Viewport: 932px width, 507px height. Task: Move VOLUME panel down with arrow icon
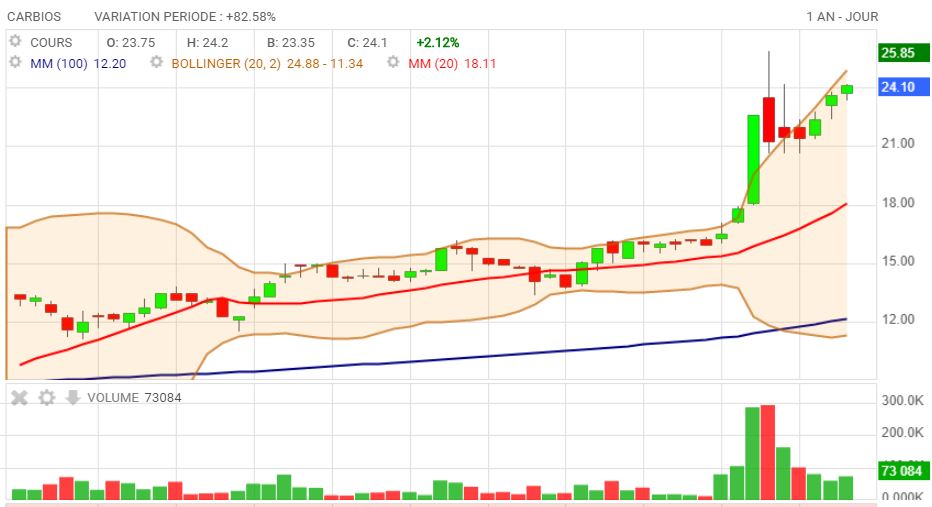pos(72,397)
